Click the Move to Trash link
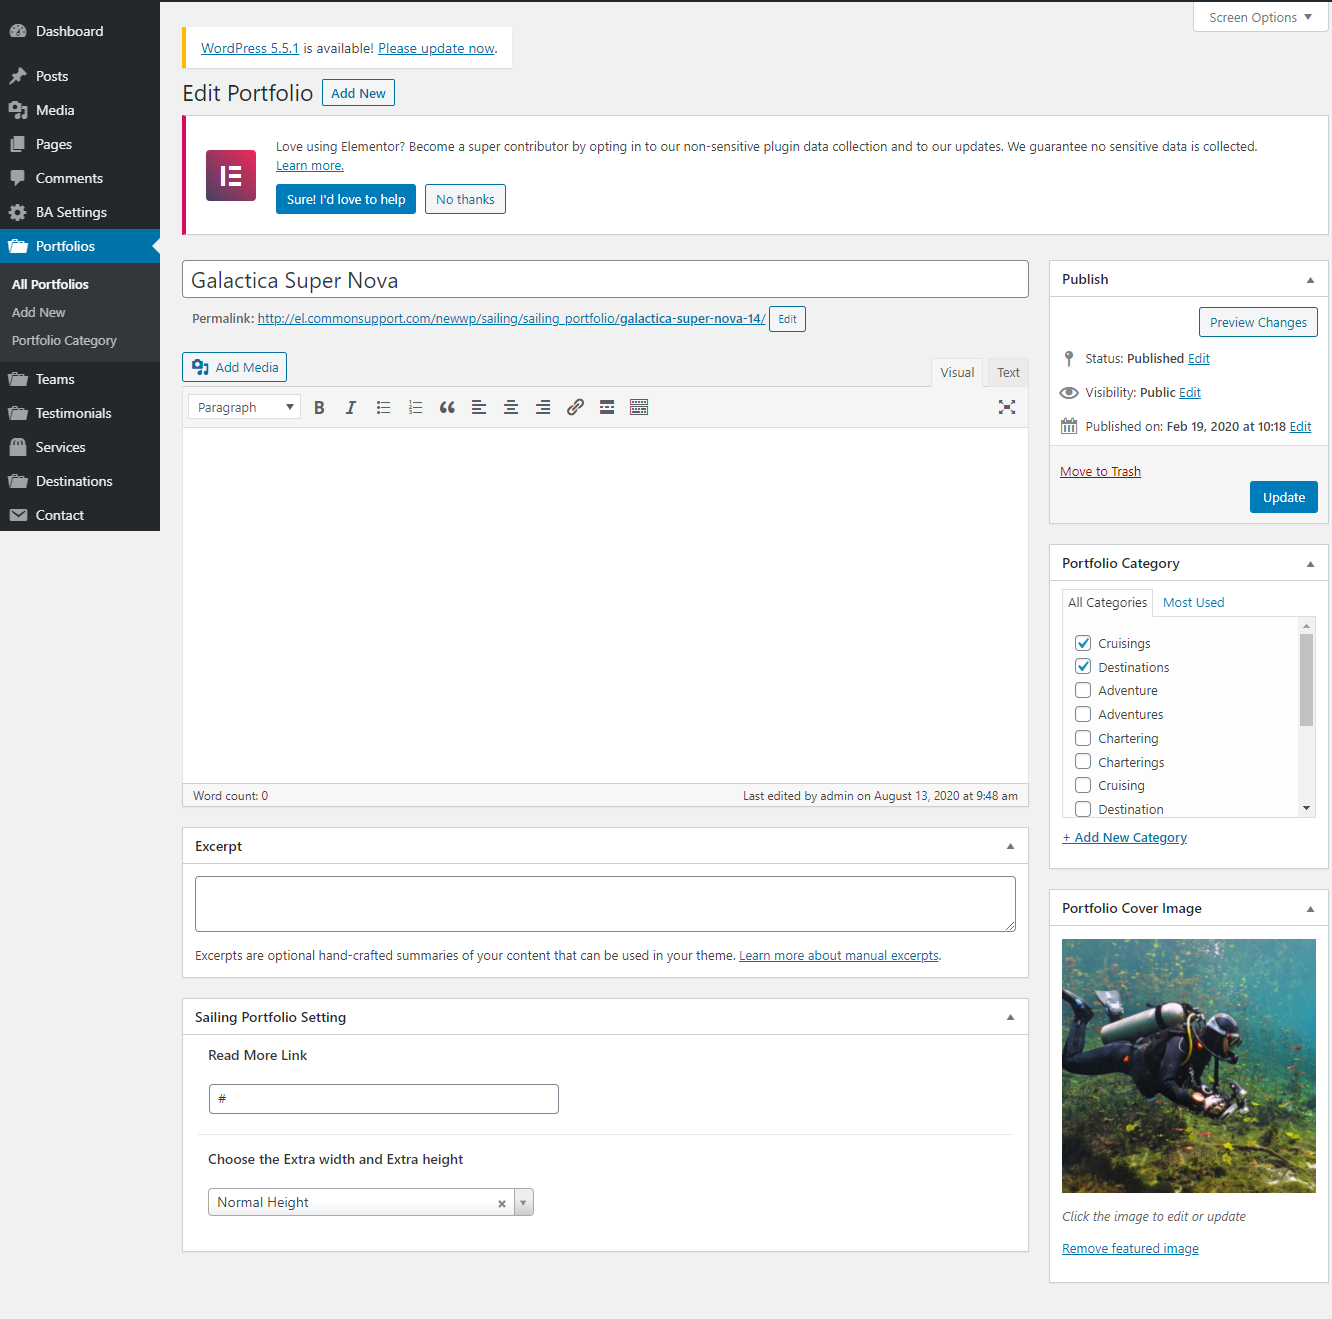This screenshot has height=1319, width=1332. (x=1100, y=472)
